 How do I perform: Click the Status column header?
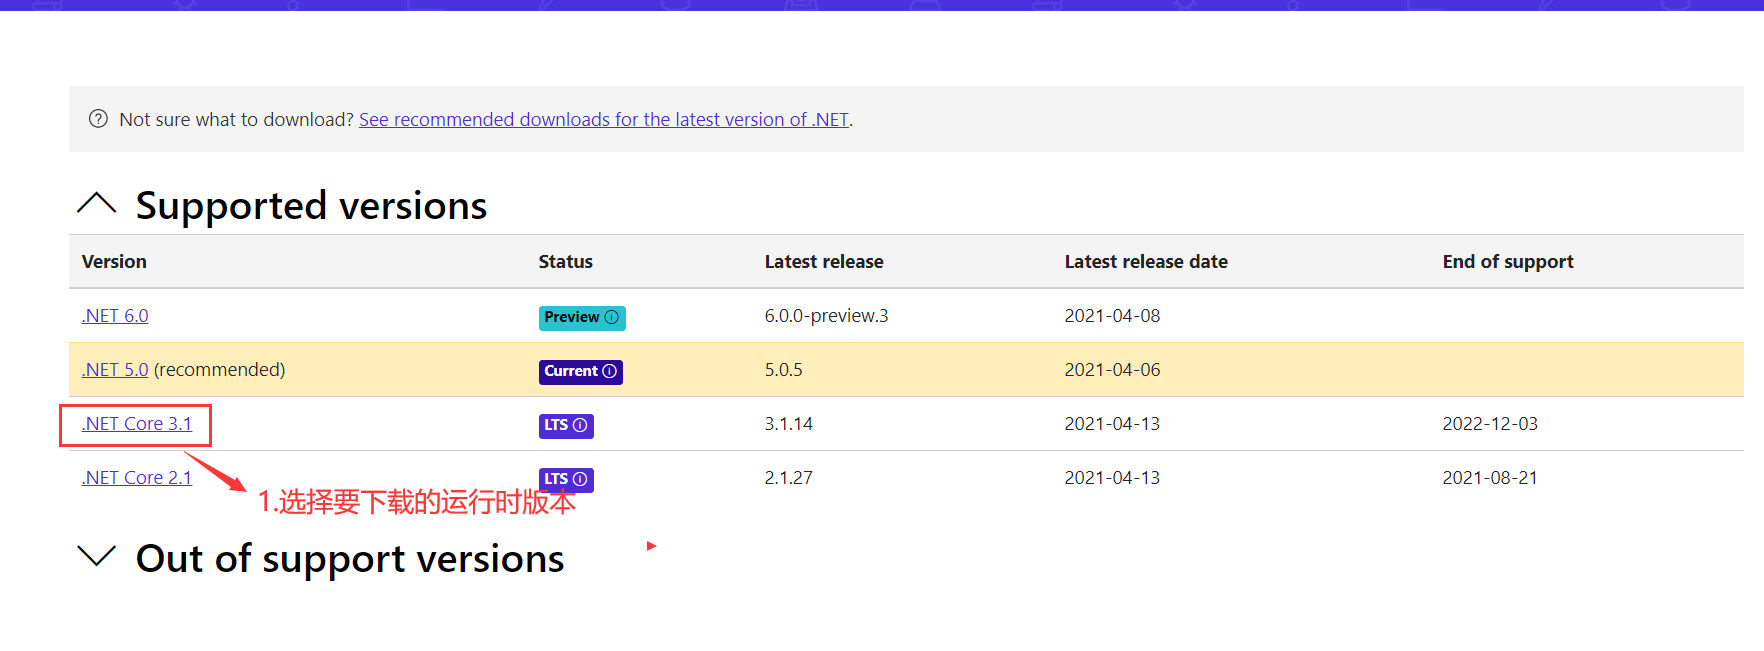[566, 262]
